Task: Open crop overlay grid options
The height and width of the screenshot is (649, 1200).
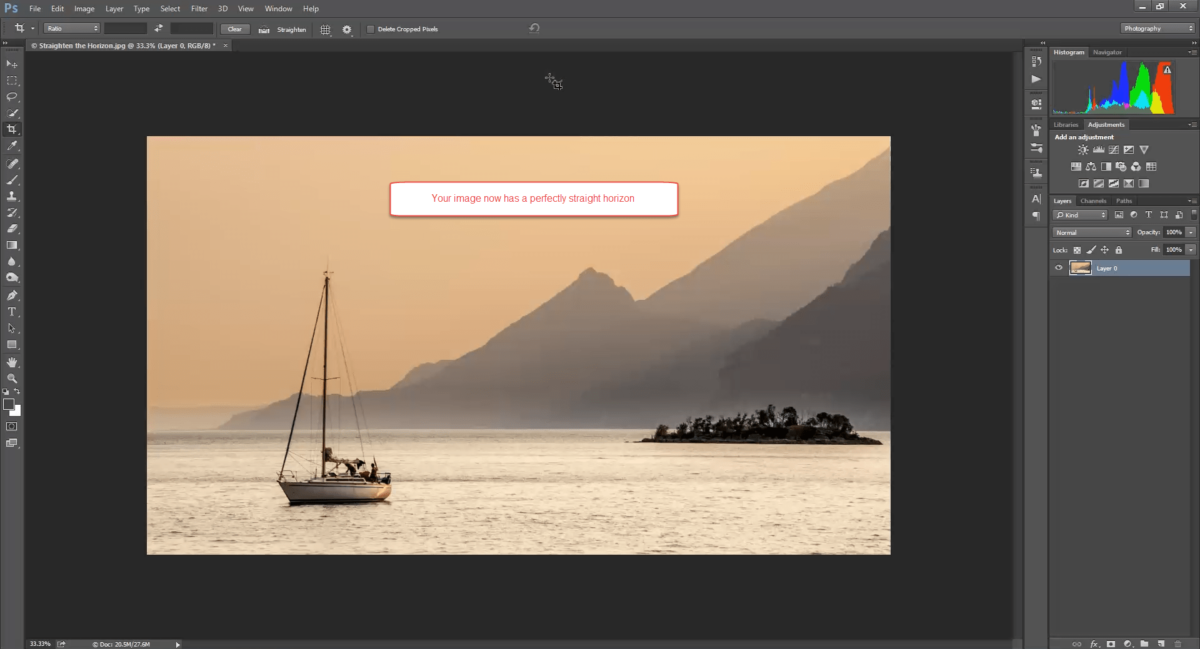Action: click(x=325, y=30)
